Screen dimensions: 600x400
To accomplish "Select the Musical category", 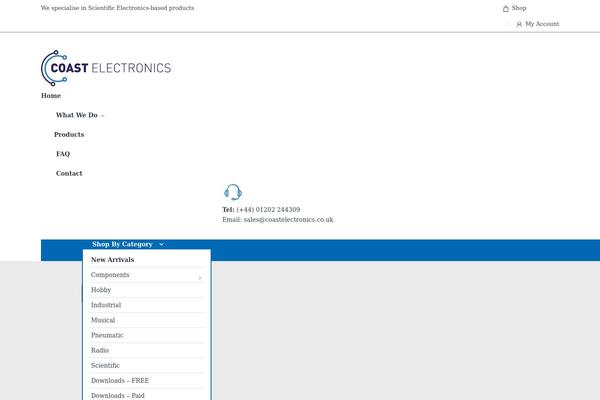I will [103, 320].
